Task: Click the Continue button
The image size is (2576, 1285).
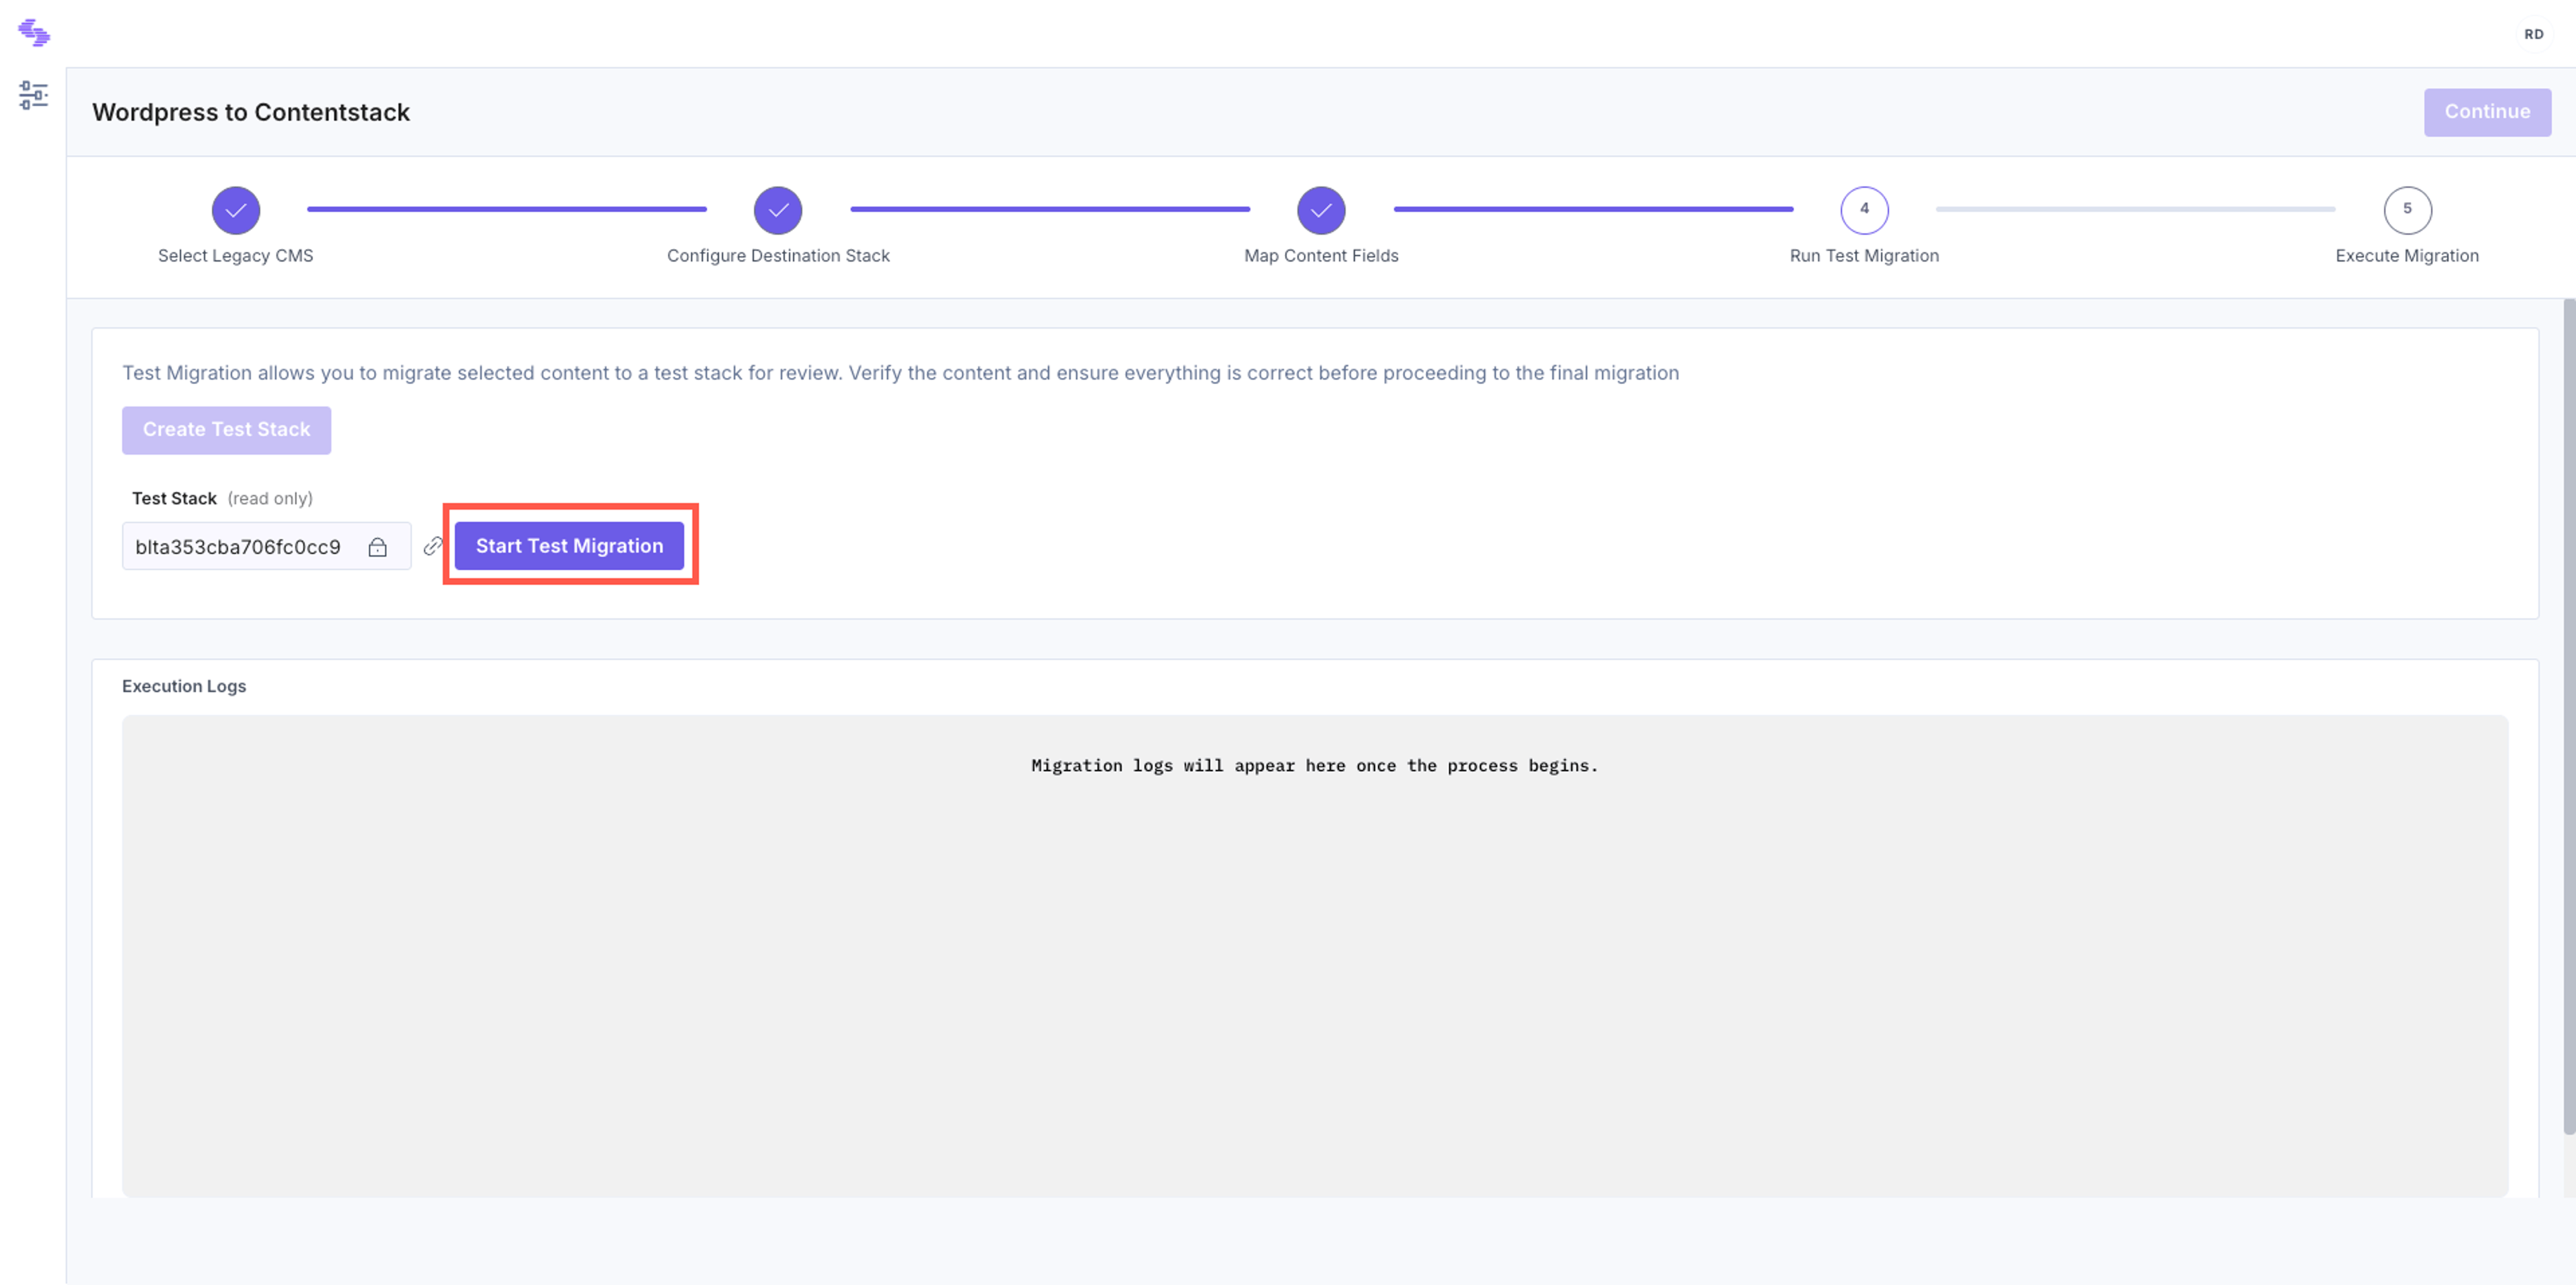Action: [x=2487, y=112]
